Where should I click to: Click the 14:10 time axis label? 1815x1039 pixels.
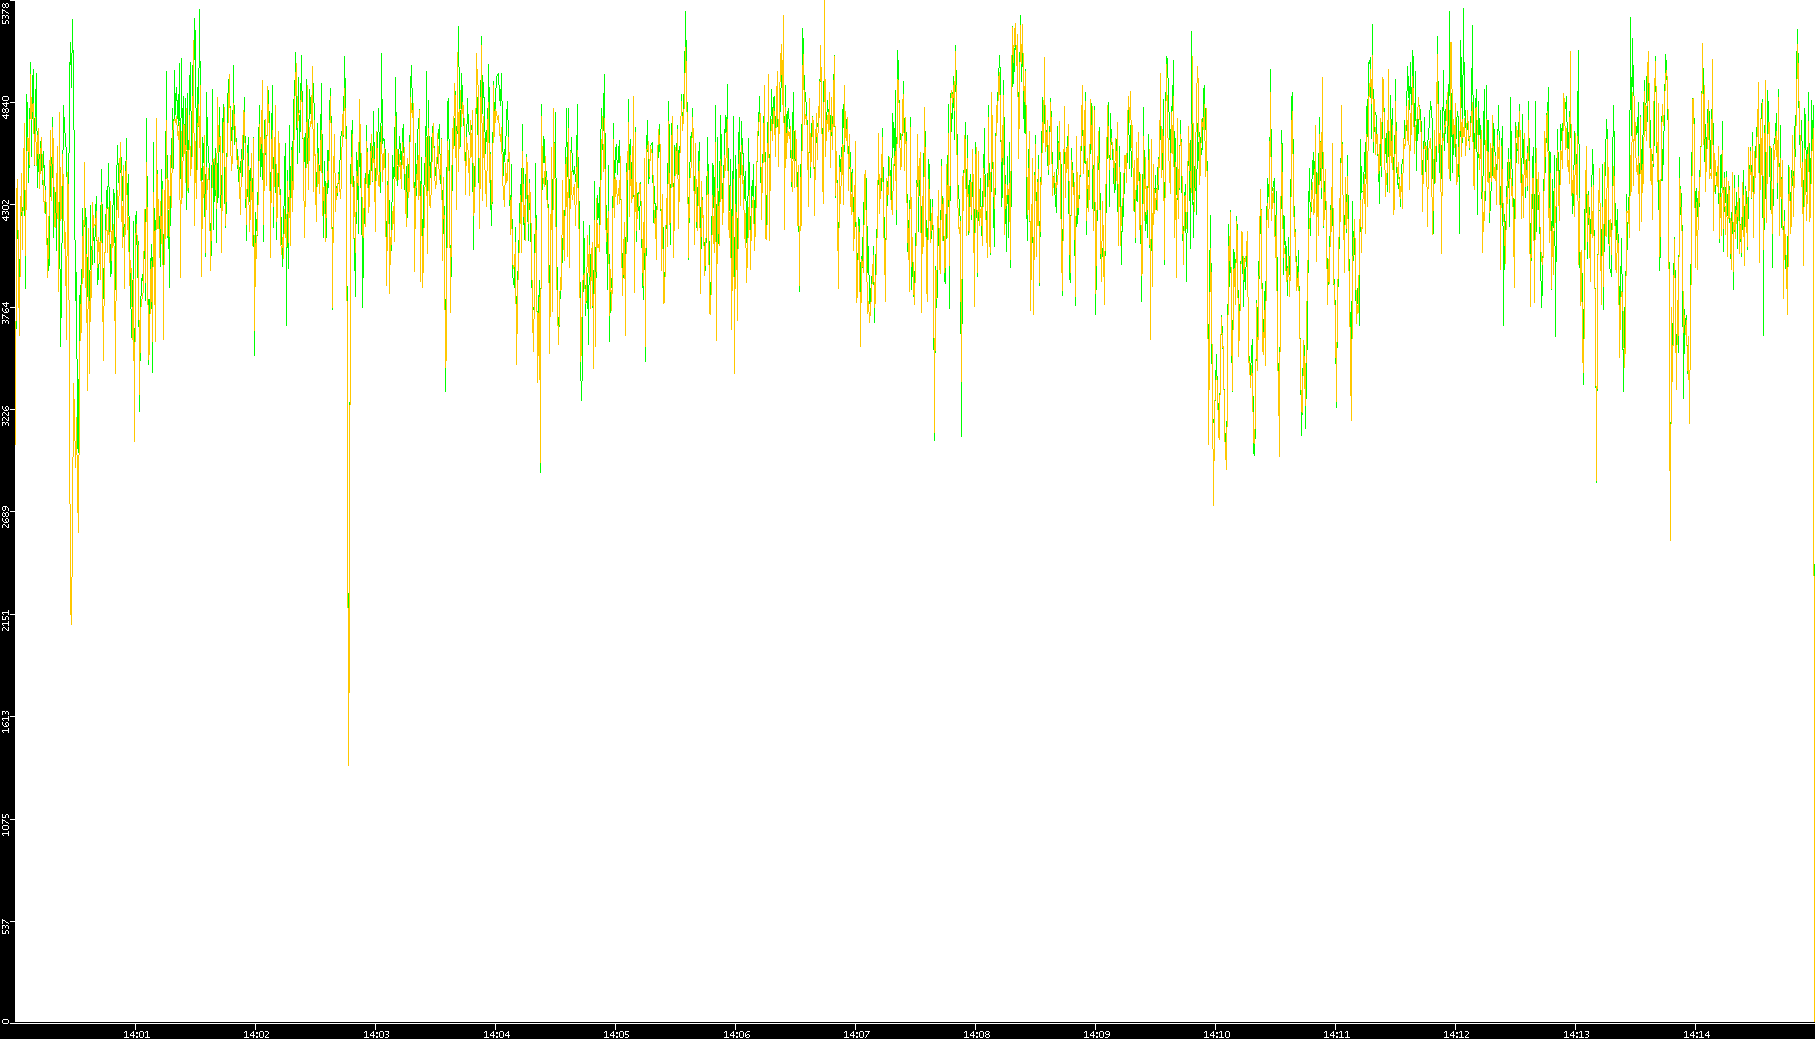point(1216,1034)
